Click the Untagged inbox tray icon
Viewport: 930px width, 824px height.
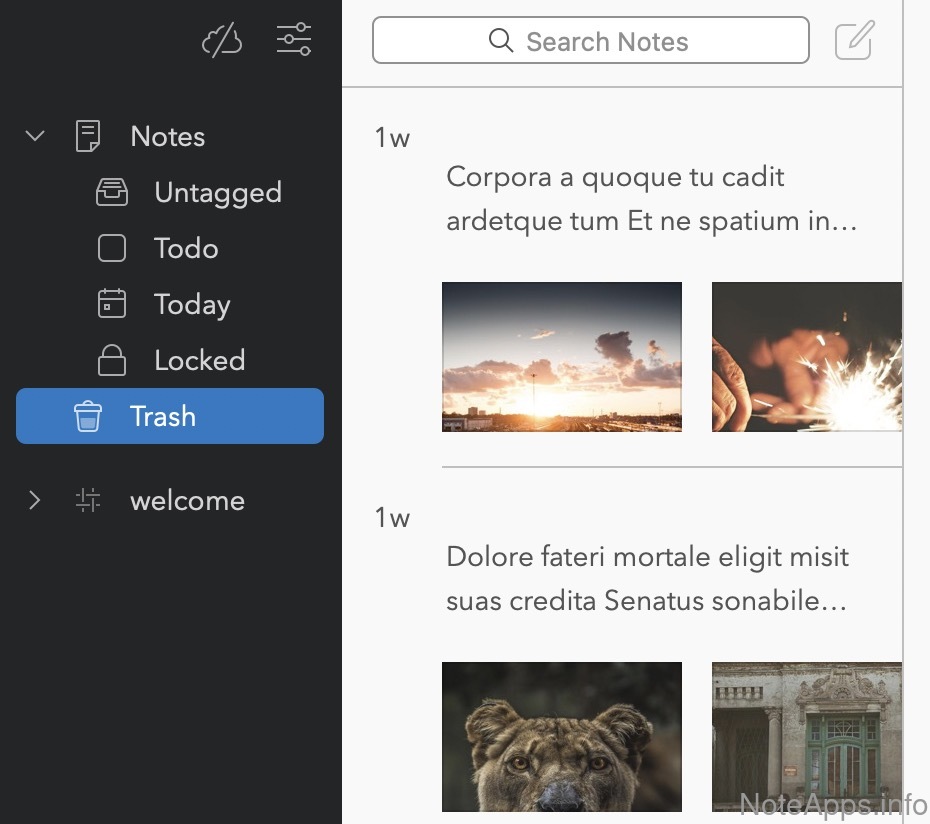click(x=112, y=192)
